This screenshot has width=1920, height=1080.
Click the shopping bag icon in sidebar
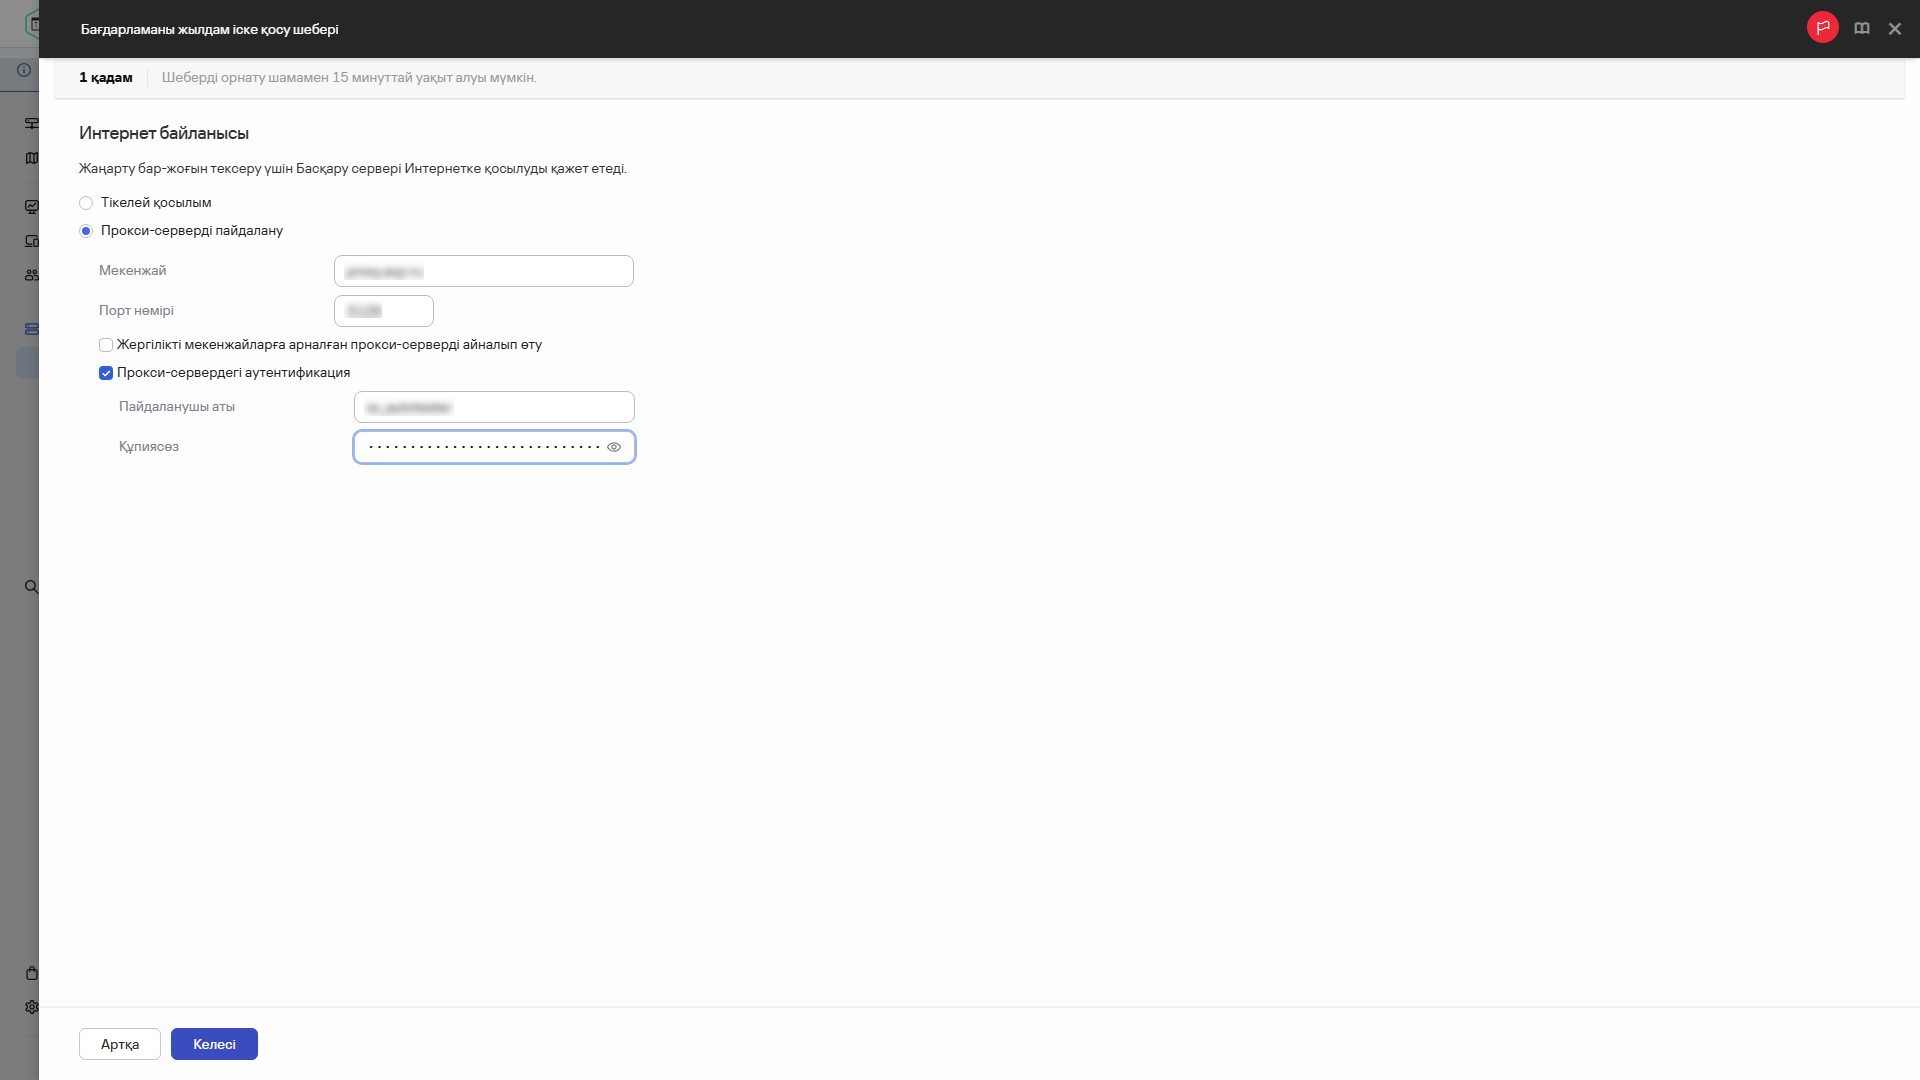[31, 973]
